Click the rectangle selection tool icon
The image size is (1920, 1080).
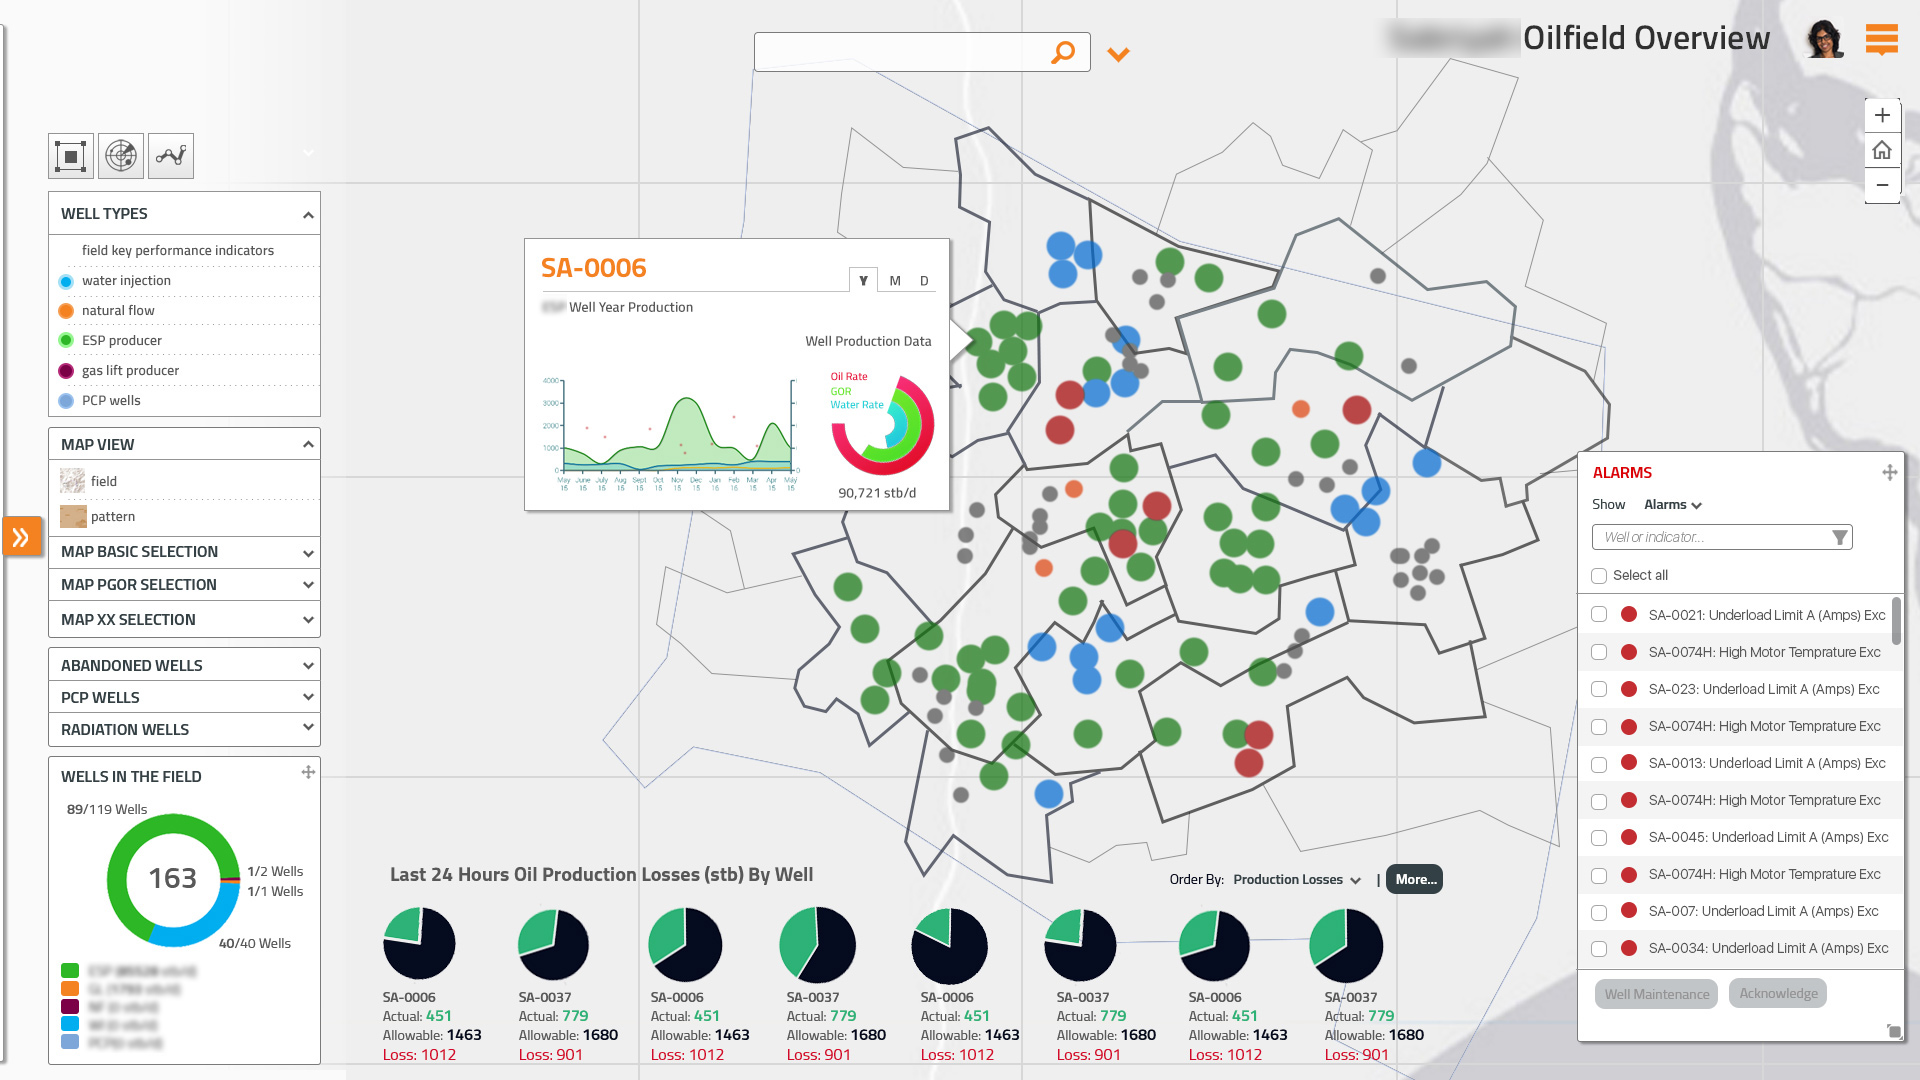[71, 157]
